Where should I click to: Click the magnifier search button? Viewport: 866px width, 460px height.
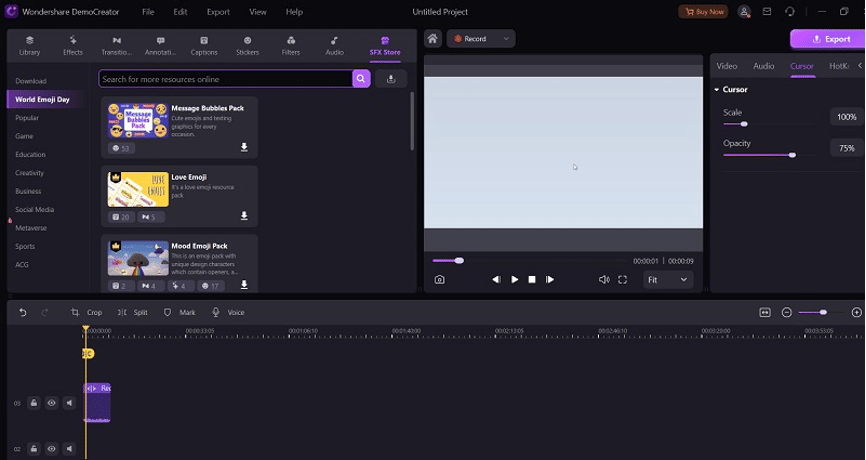[x=361, y=79]
